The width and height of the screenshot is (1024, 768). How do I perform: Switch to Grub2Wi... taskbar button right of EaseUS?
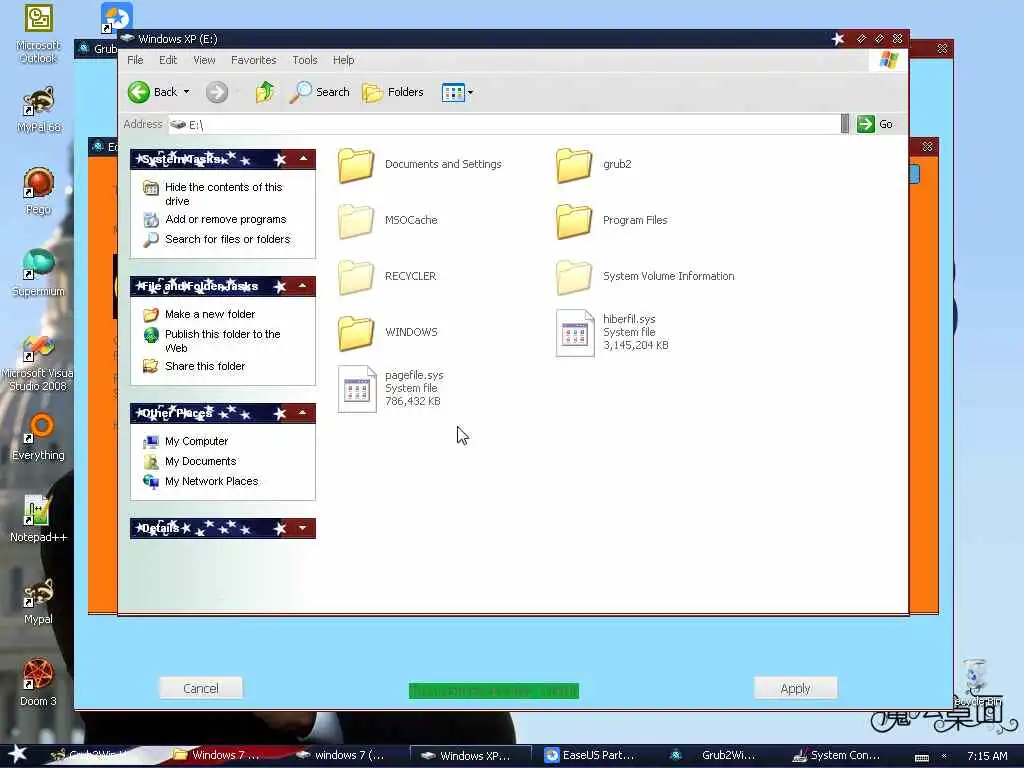click(713, 756)
